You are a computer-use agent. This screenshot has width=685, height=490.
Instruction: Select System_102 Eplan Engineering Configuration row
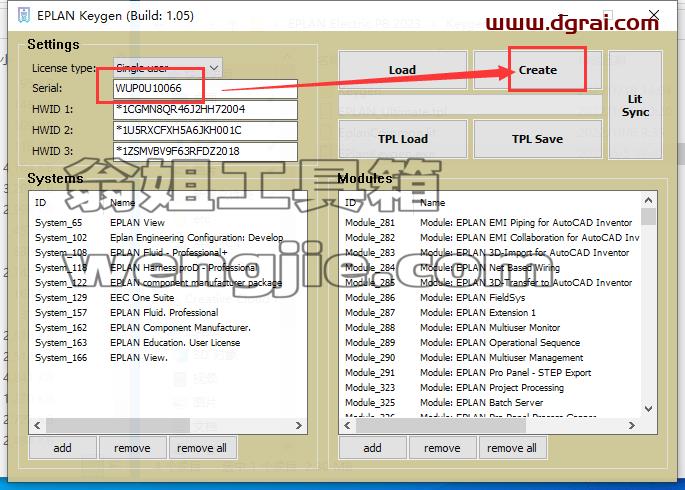click(x=168, y=238)
